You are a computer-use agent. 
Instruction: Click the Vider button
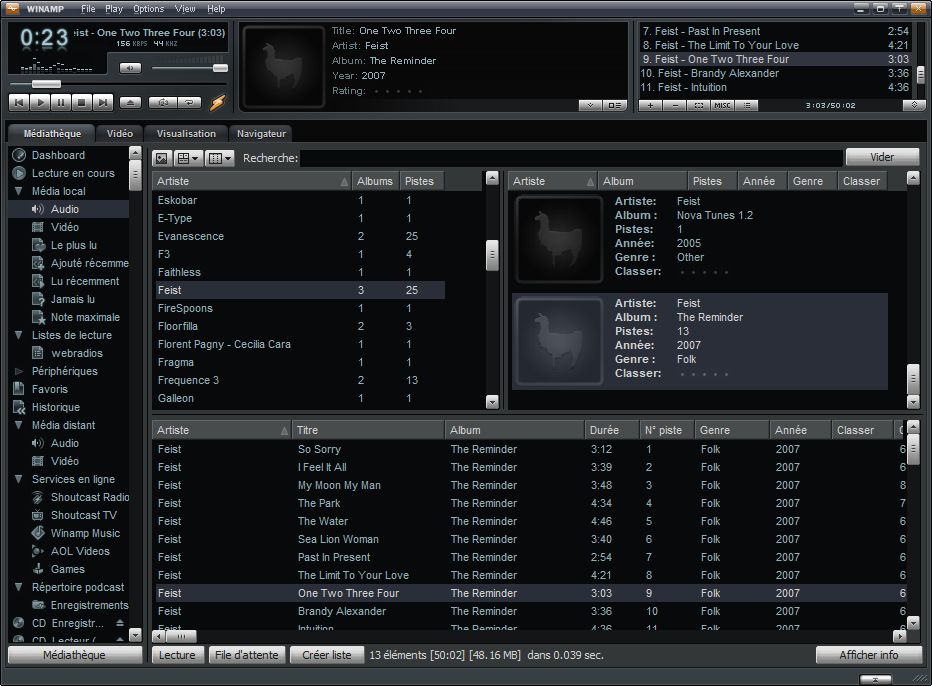881,157
